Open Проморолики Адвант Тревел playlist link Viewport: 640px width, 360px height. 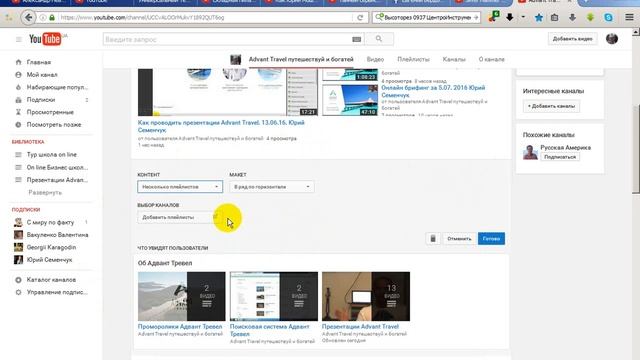pos(180,327)
